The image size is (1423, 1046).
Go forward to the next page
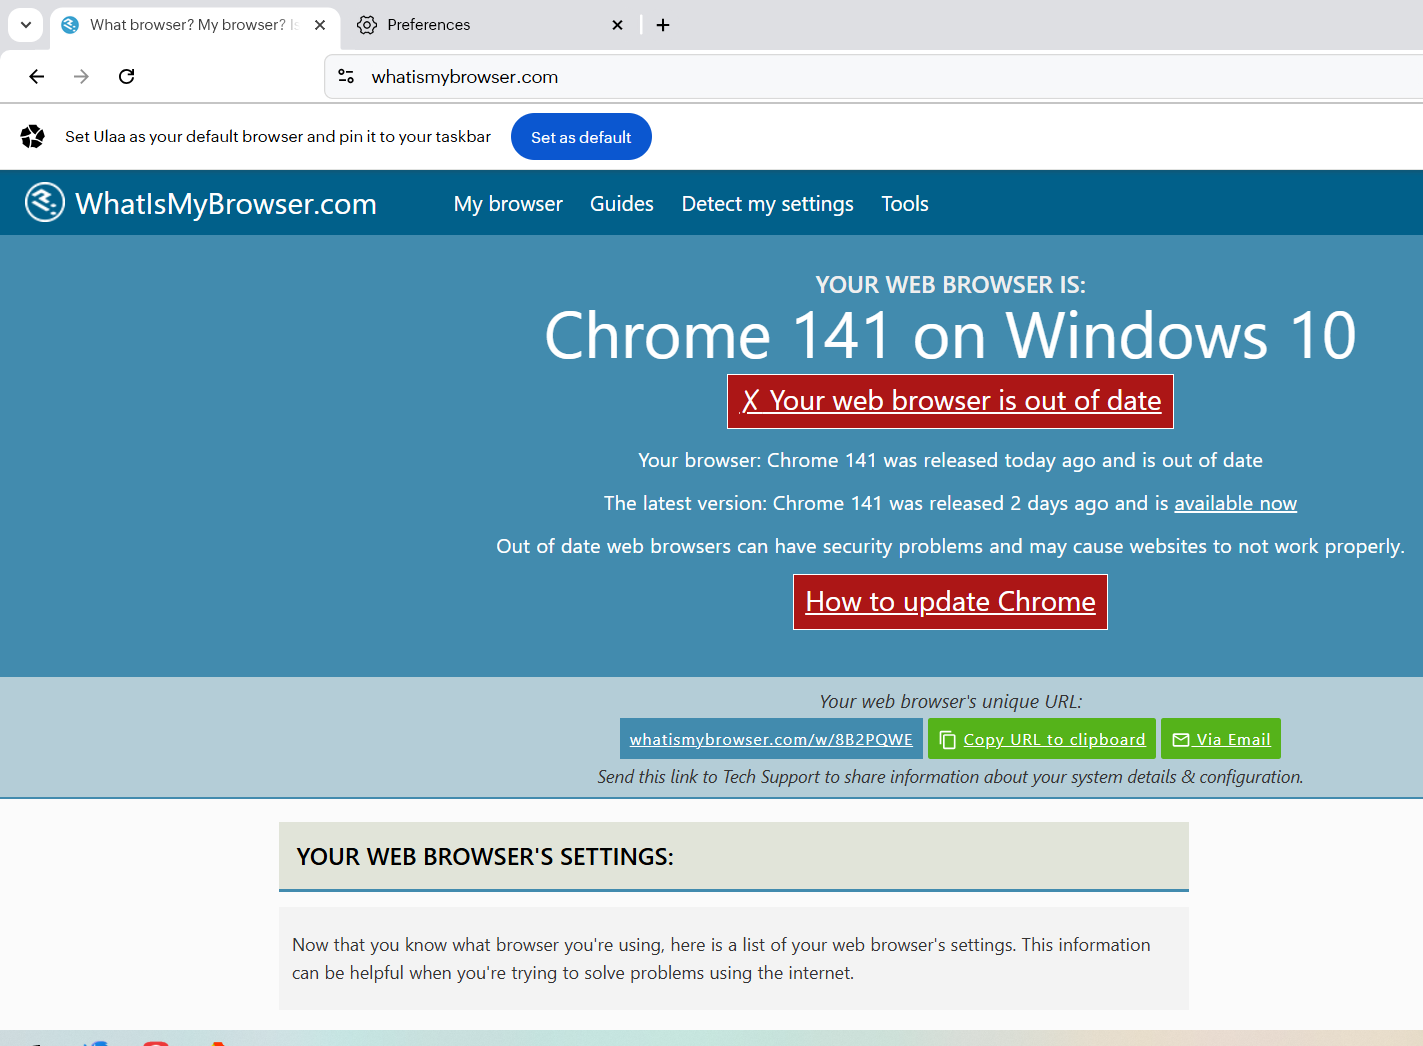click(82, 77)
